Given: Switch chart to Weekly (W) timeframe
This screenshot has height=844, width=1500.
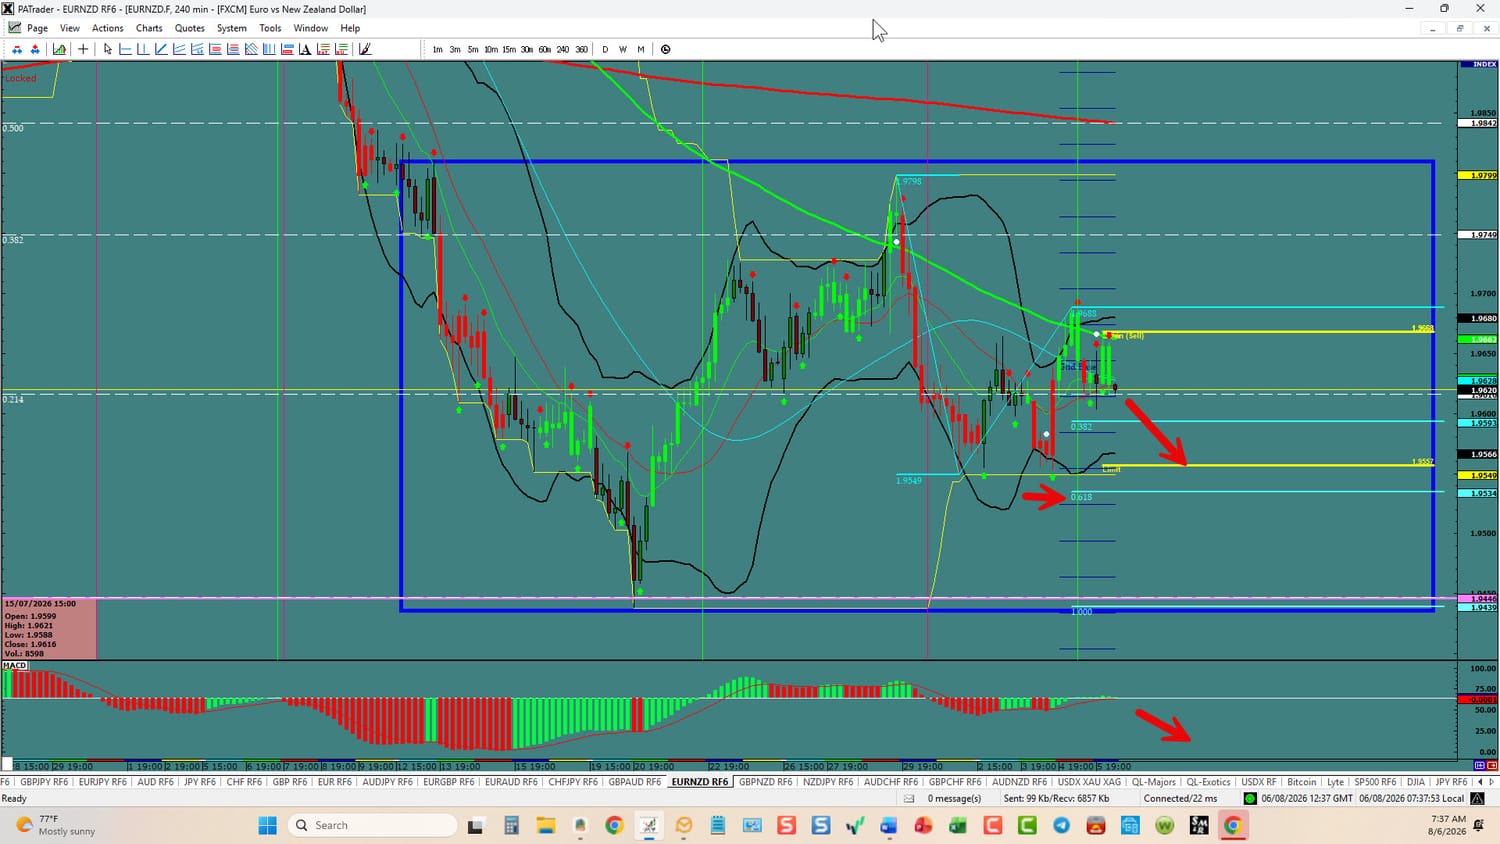Looking at the screenshot, I should (x=623, y=49).
